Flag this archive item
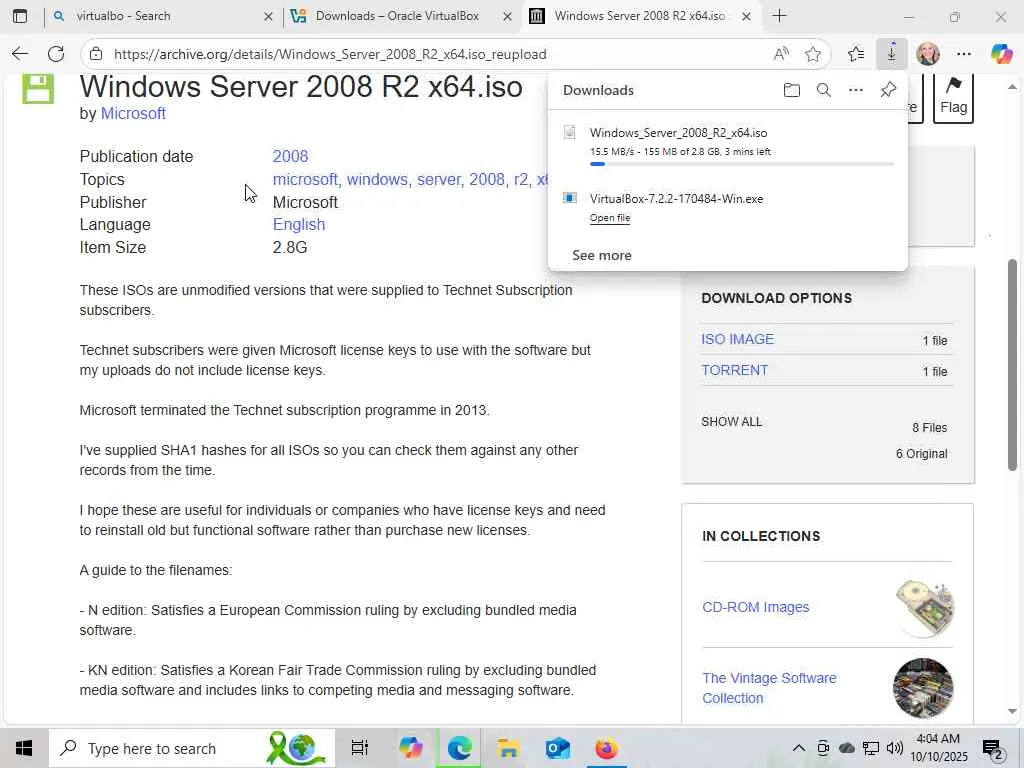The height and width of the screenshot is (768, 1024). pyautogui.click(x=953, y=97)
